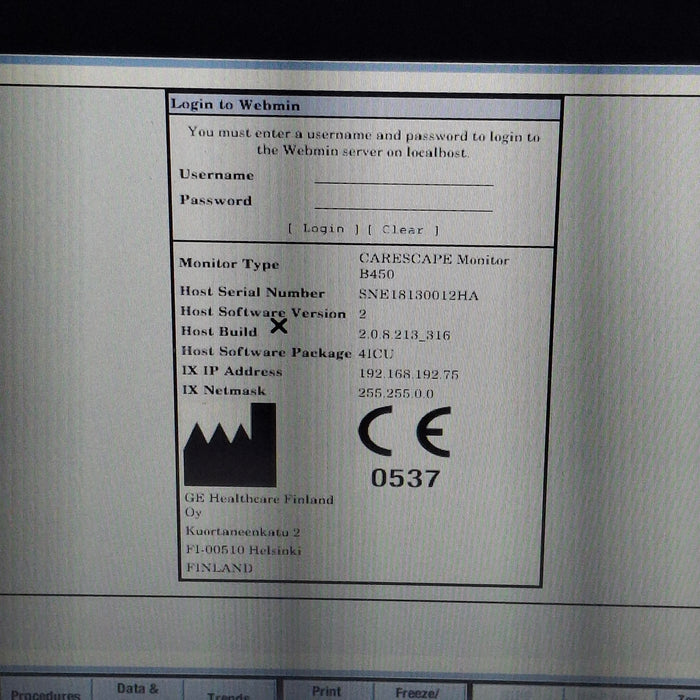The width and height of the screenshot is (700, 700).
Task: Click the IX Netmask label
Action: click(224, 390)
